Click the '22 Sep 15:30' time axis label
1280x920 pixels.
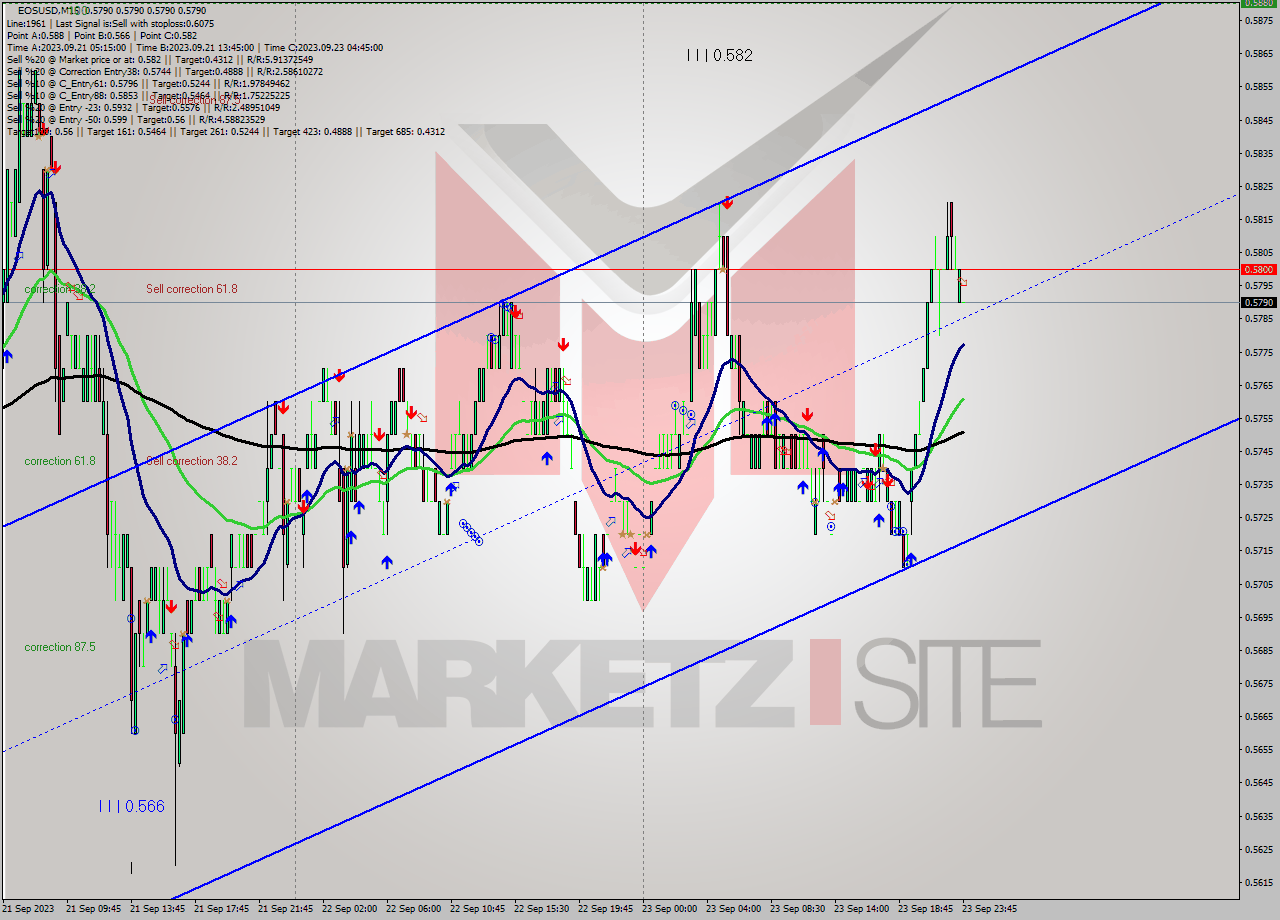(x=541, y=909)
